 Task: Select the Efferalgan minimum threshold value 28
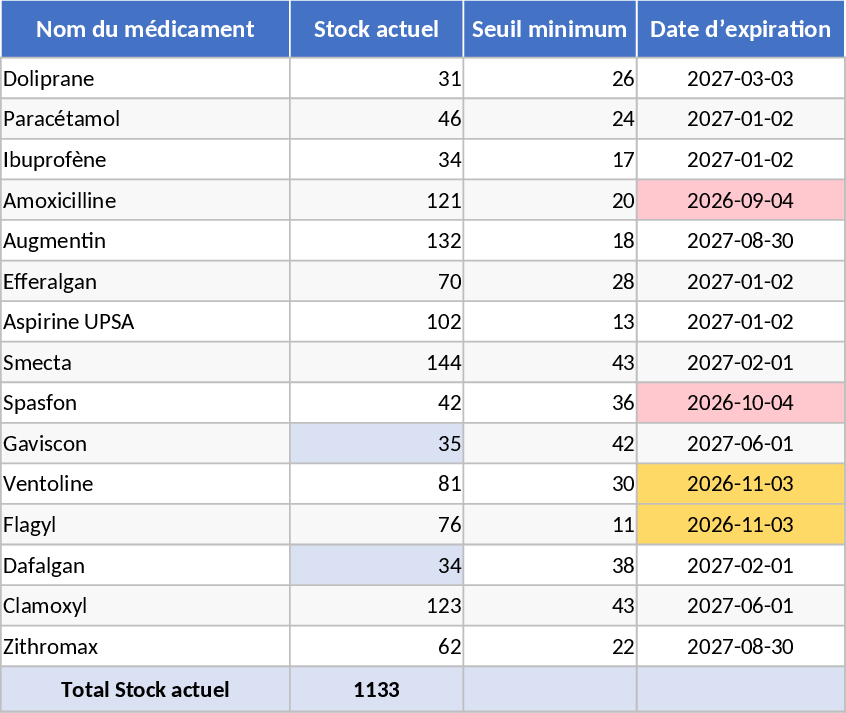click(x=549, y=281)
